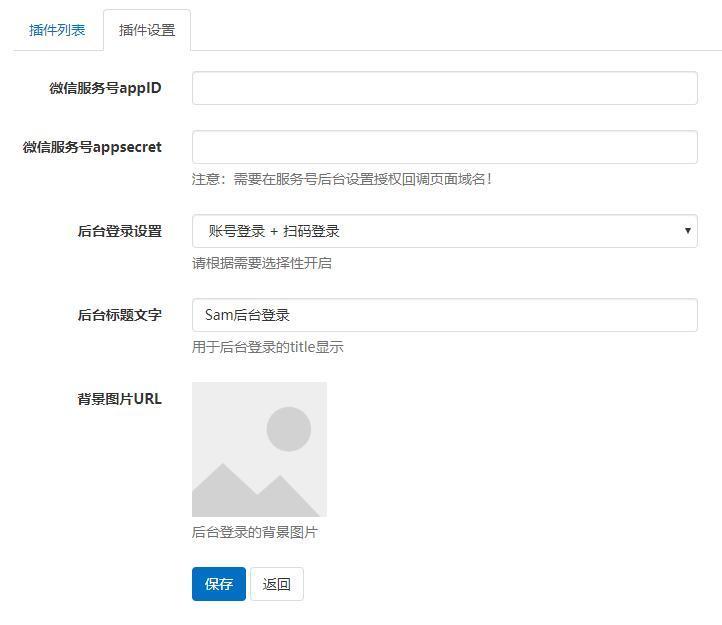
Task: Open the 后台登录设置 dropdown
Action: click(444, 231)
